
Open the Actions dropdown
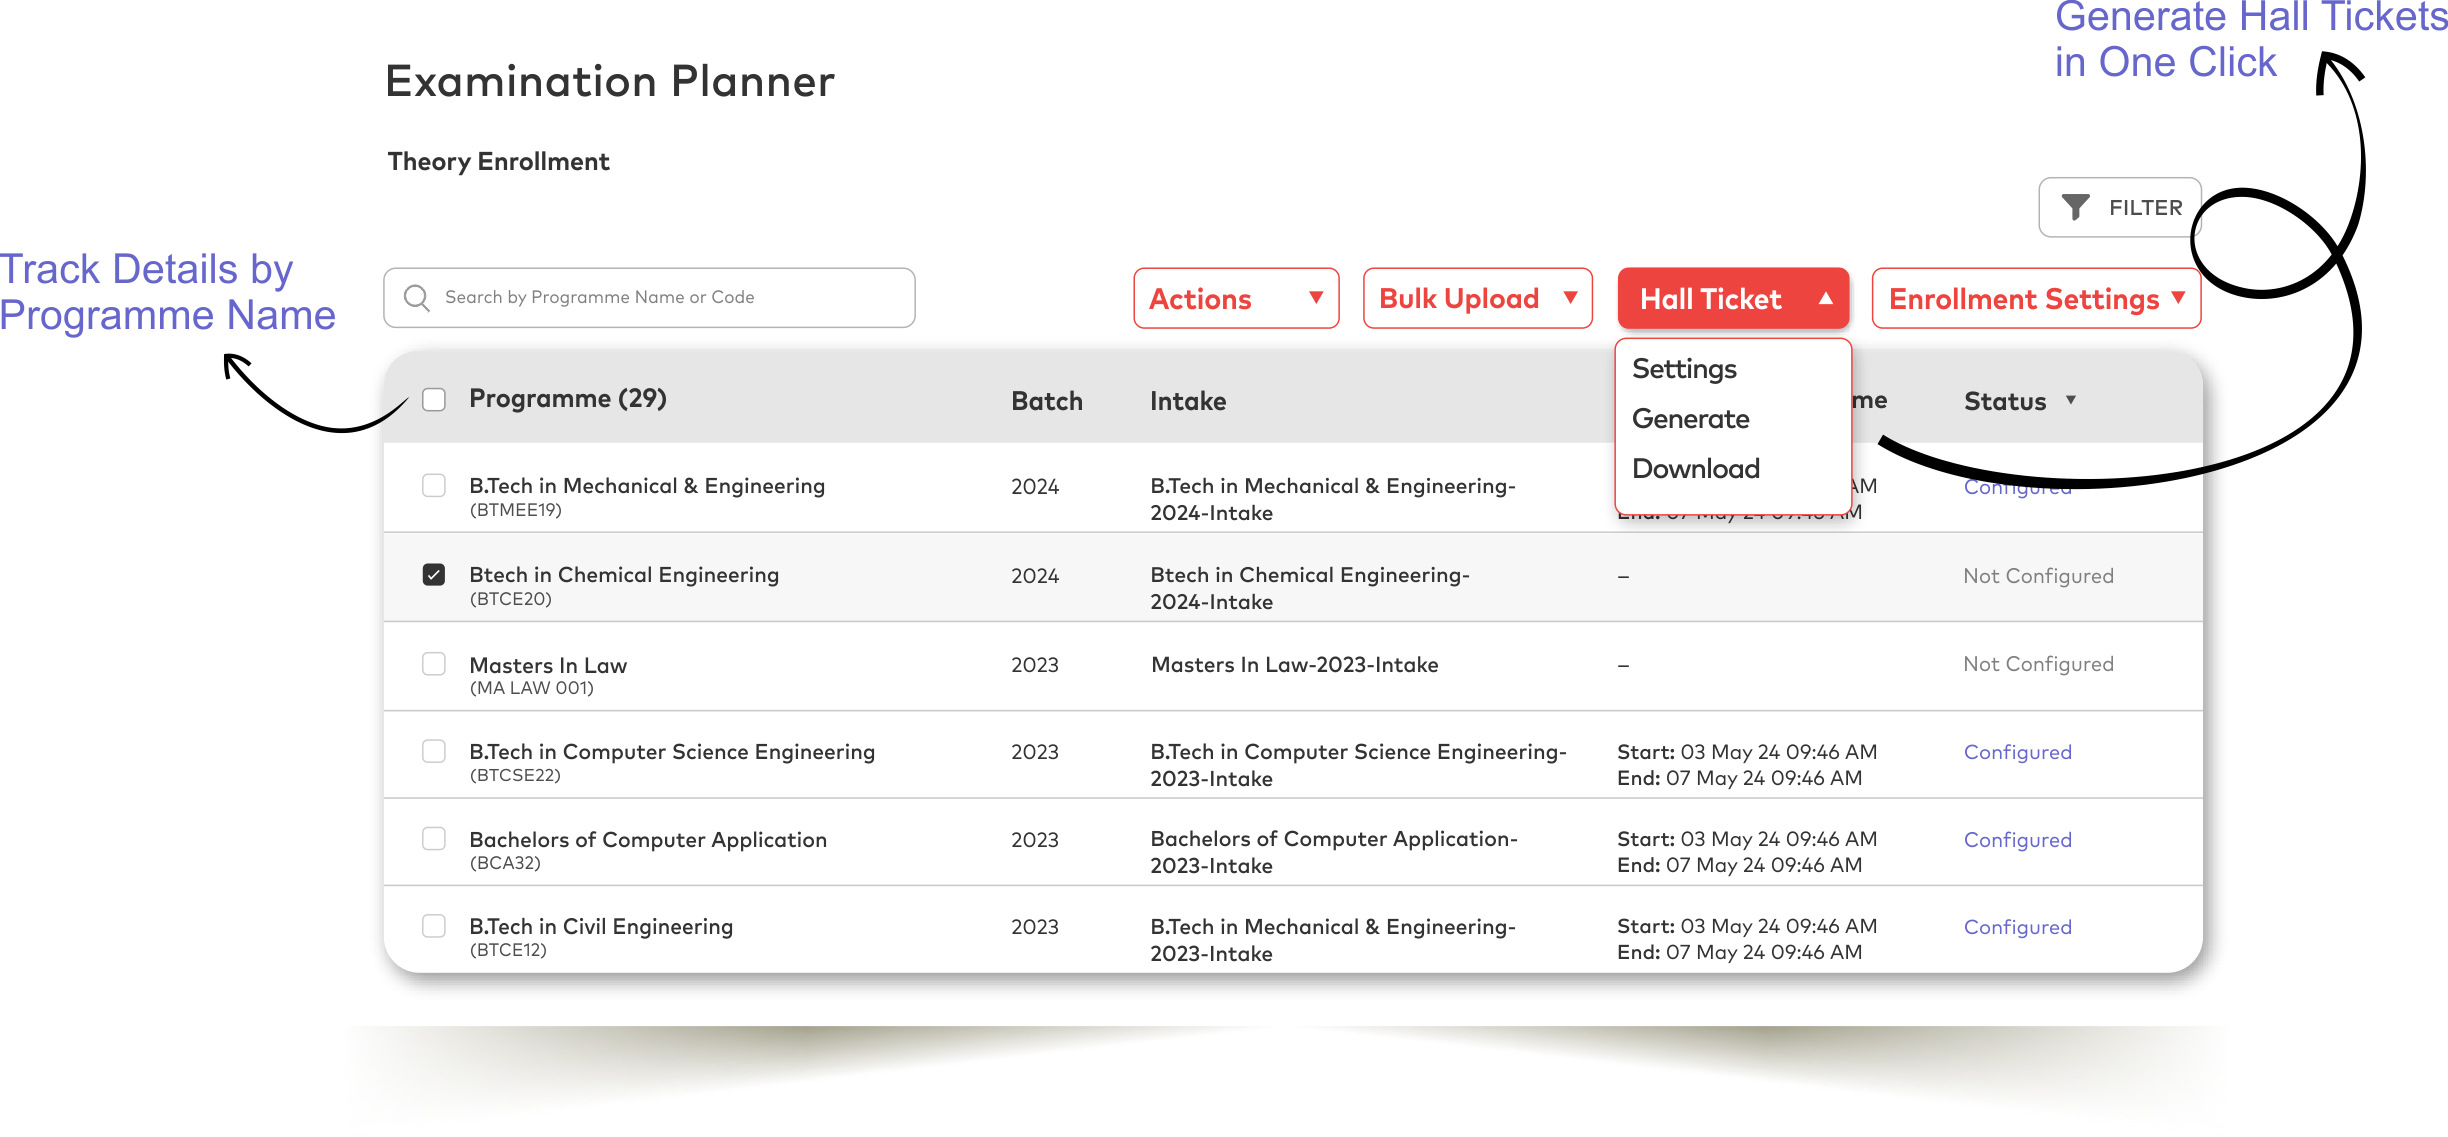coord(1236,298)
